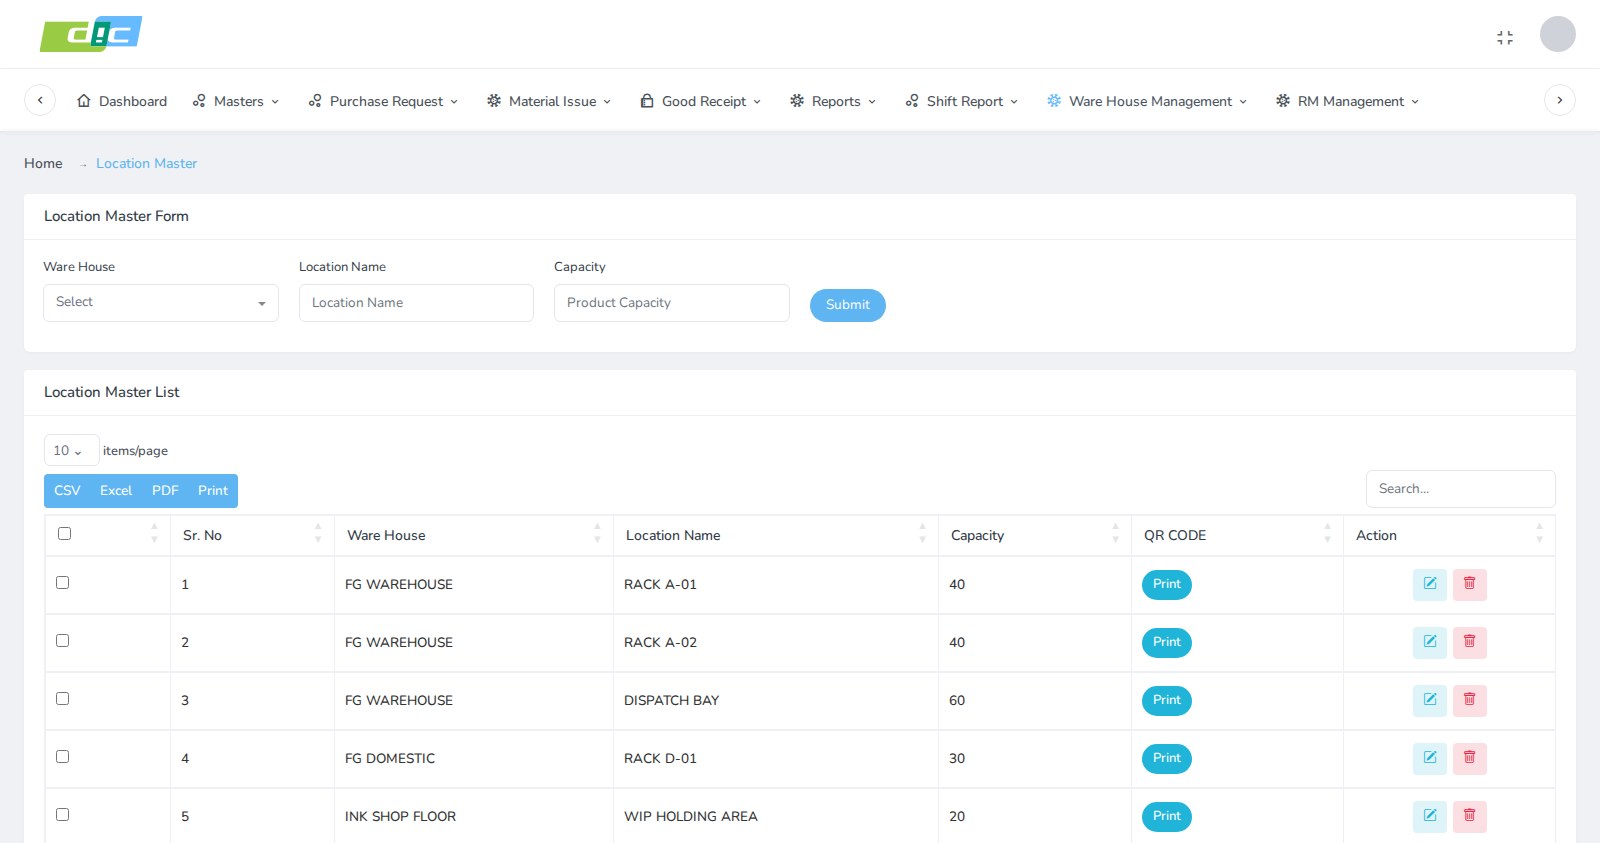
Task: Submit the Location Master form
Action: (x=848, y=305)
